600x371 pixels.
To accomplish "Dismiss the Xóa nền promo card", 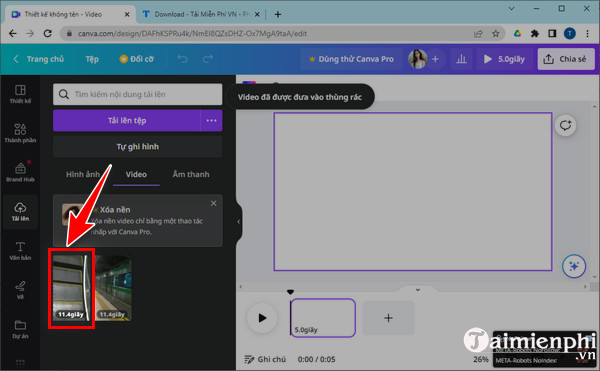I will (214, 203).
